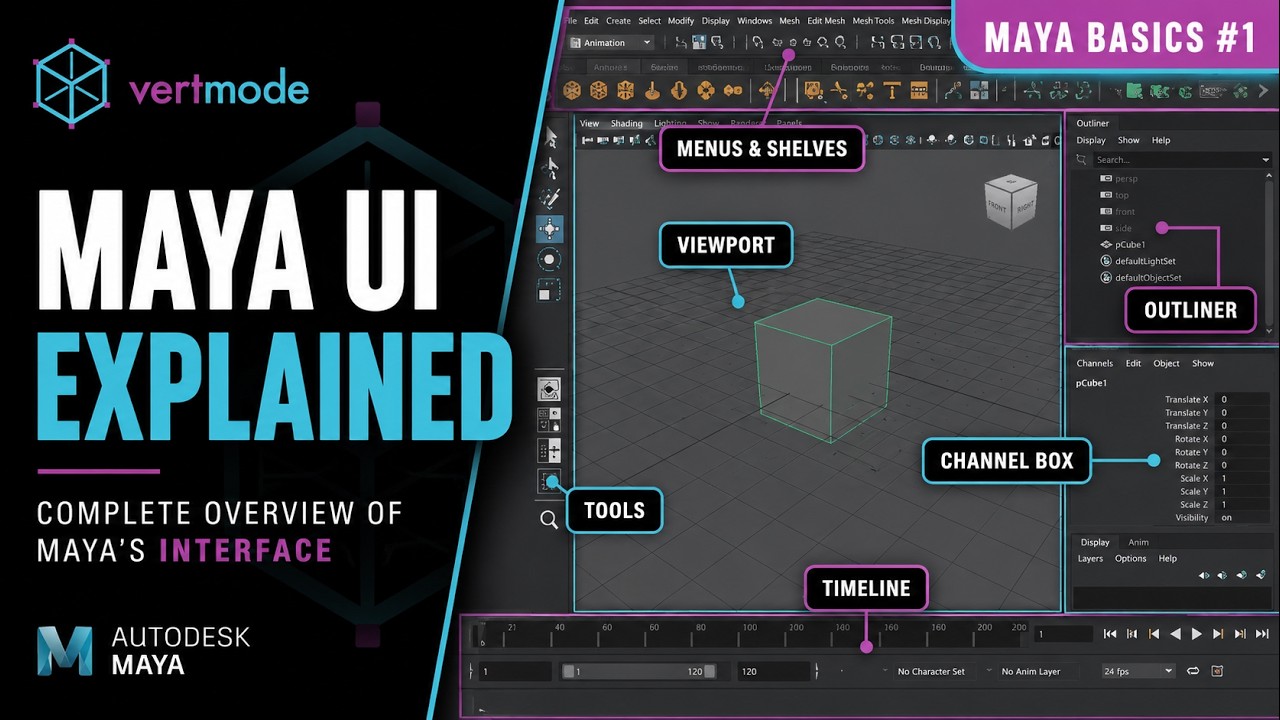The width and height of the screenshot is (1280, 720).
Task: Click the Translate X value field
Action: click(1244, 400)
